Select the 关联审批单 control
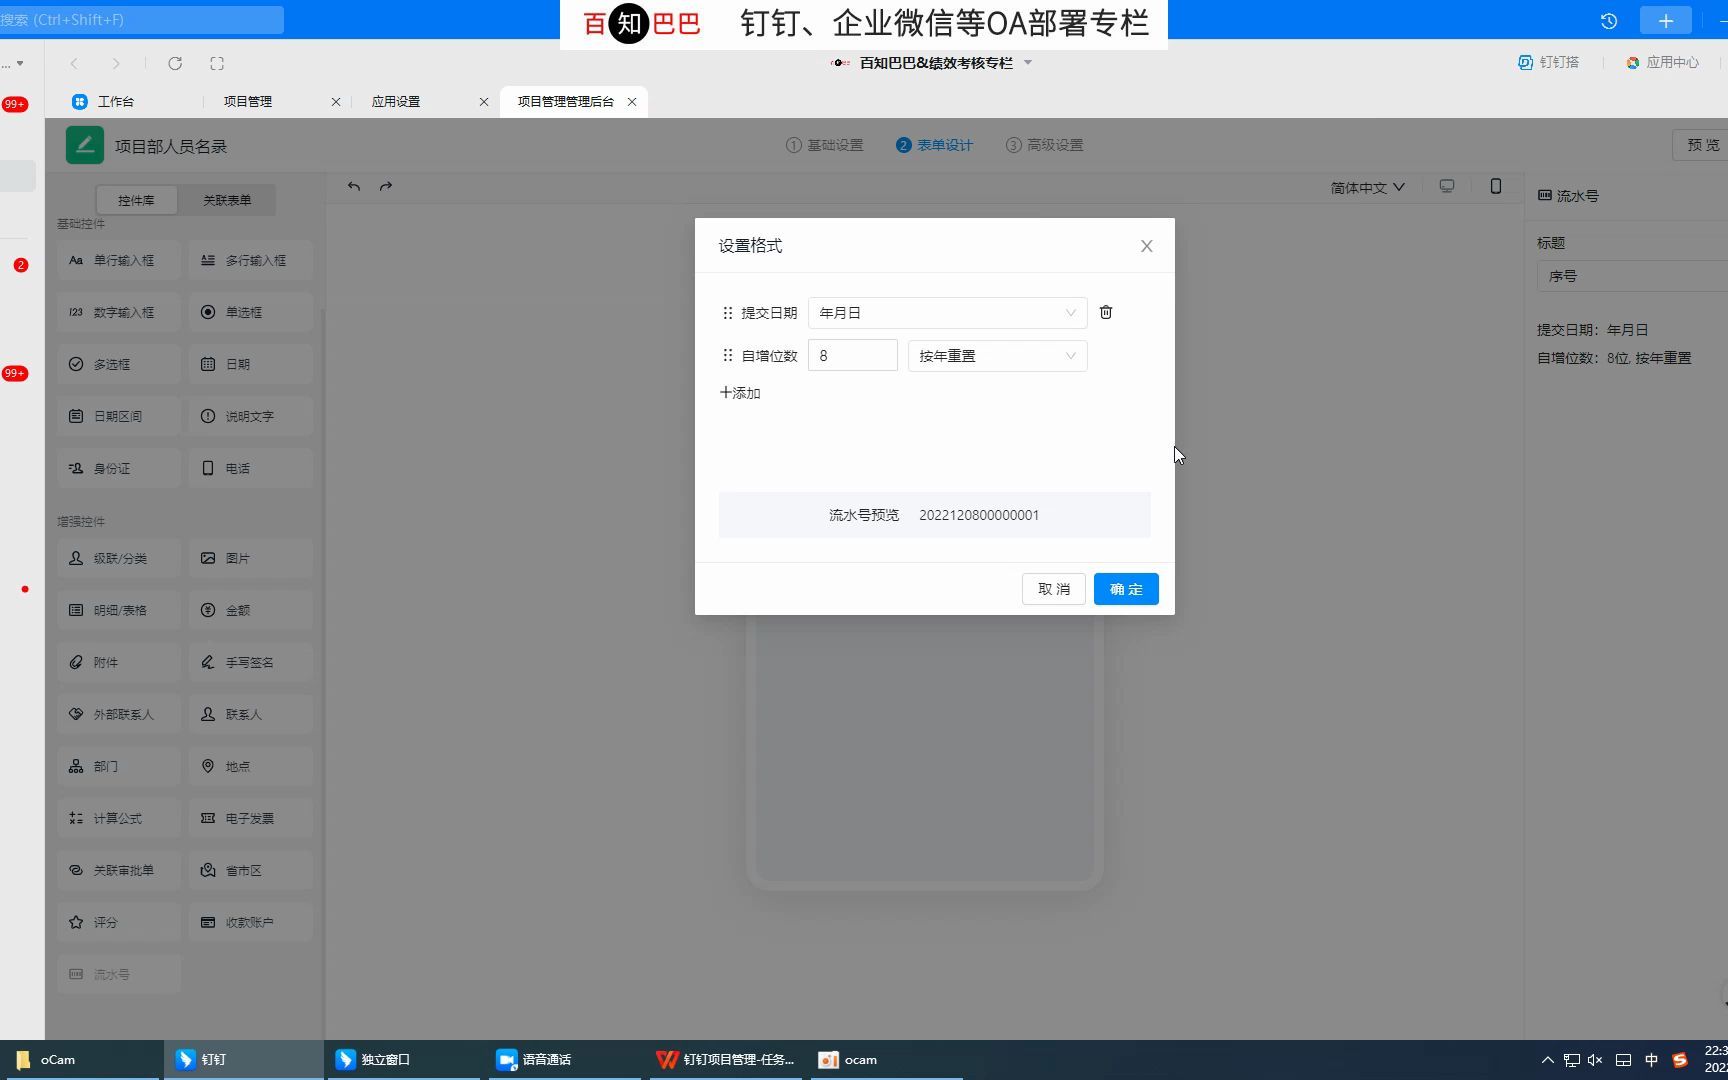The width and height of the screenshot is (1728, 1080). 119,870
